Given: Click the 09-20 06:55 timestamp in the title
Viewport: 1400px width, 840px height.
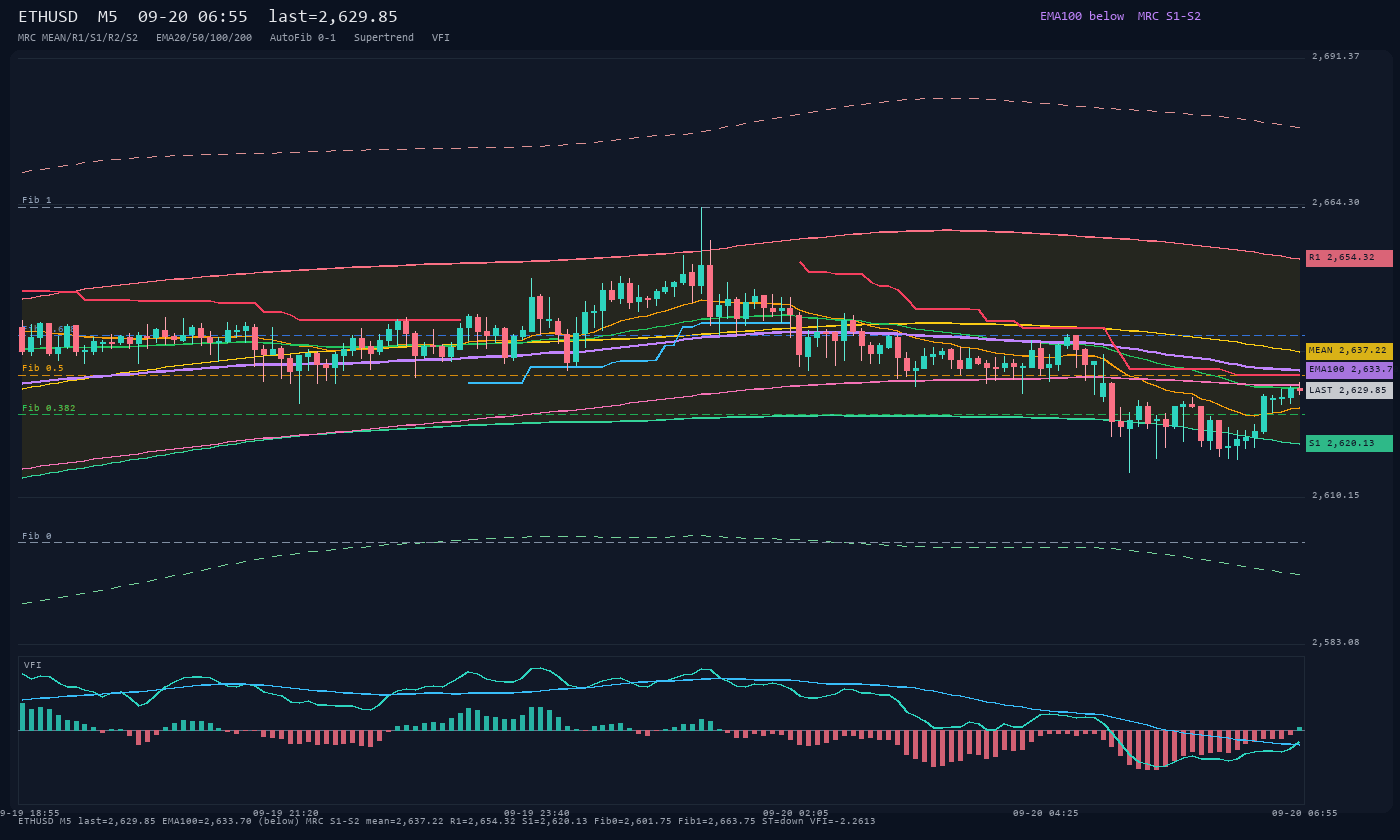Looking at the screenshot, I should (x=193, y=17).
